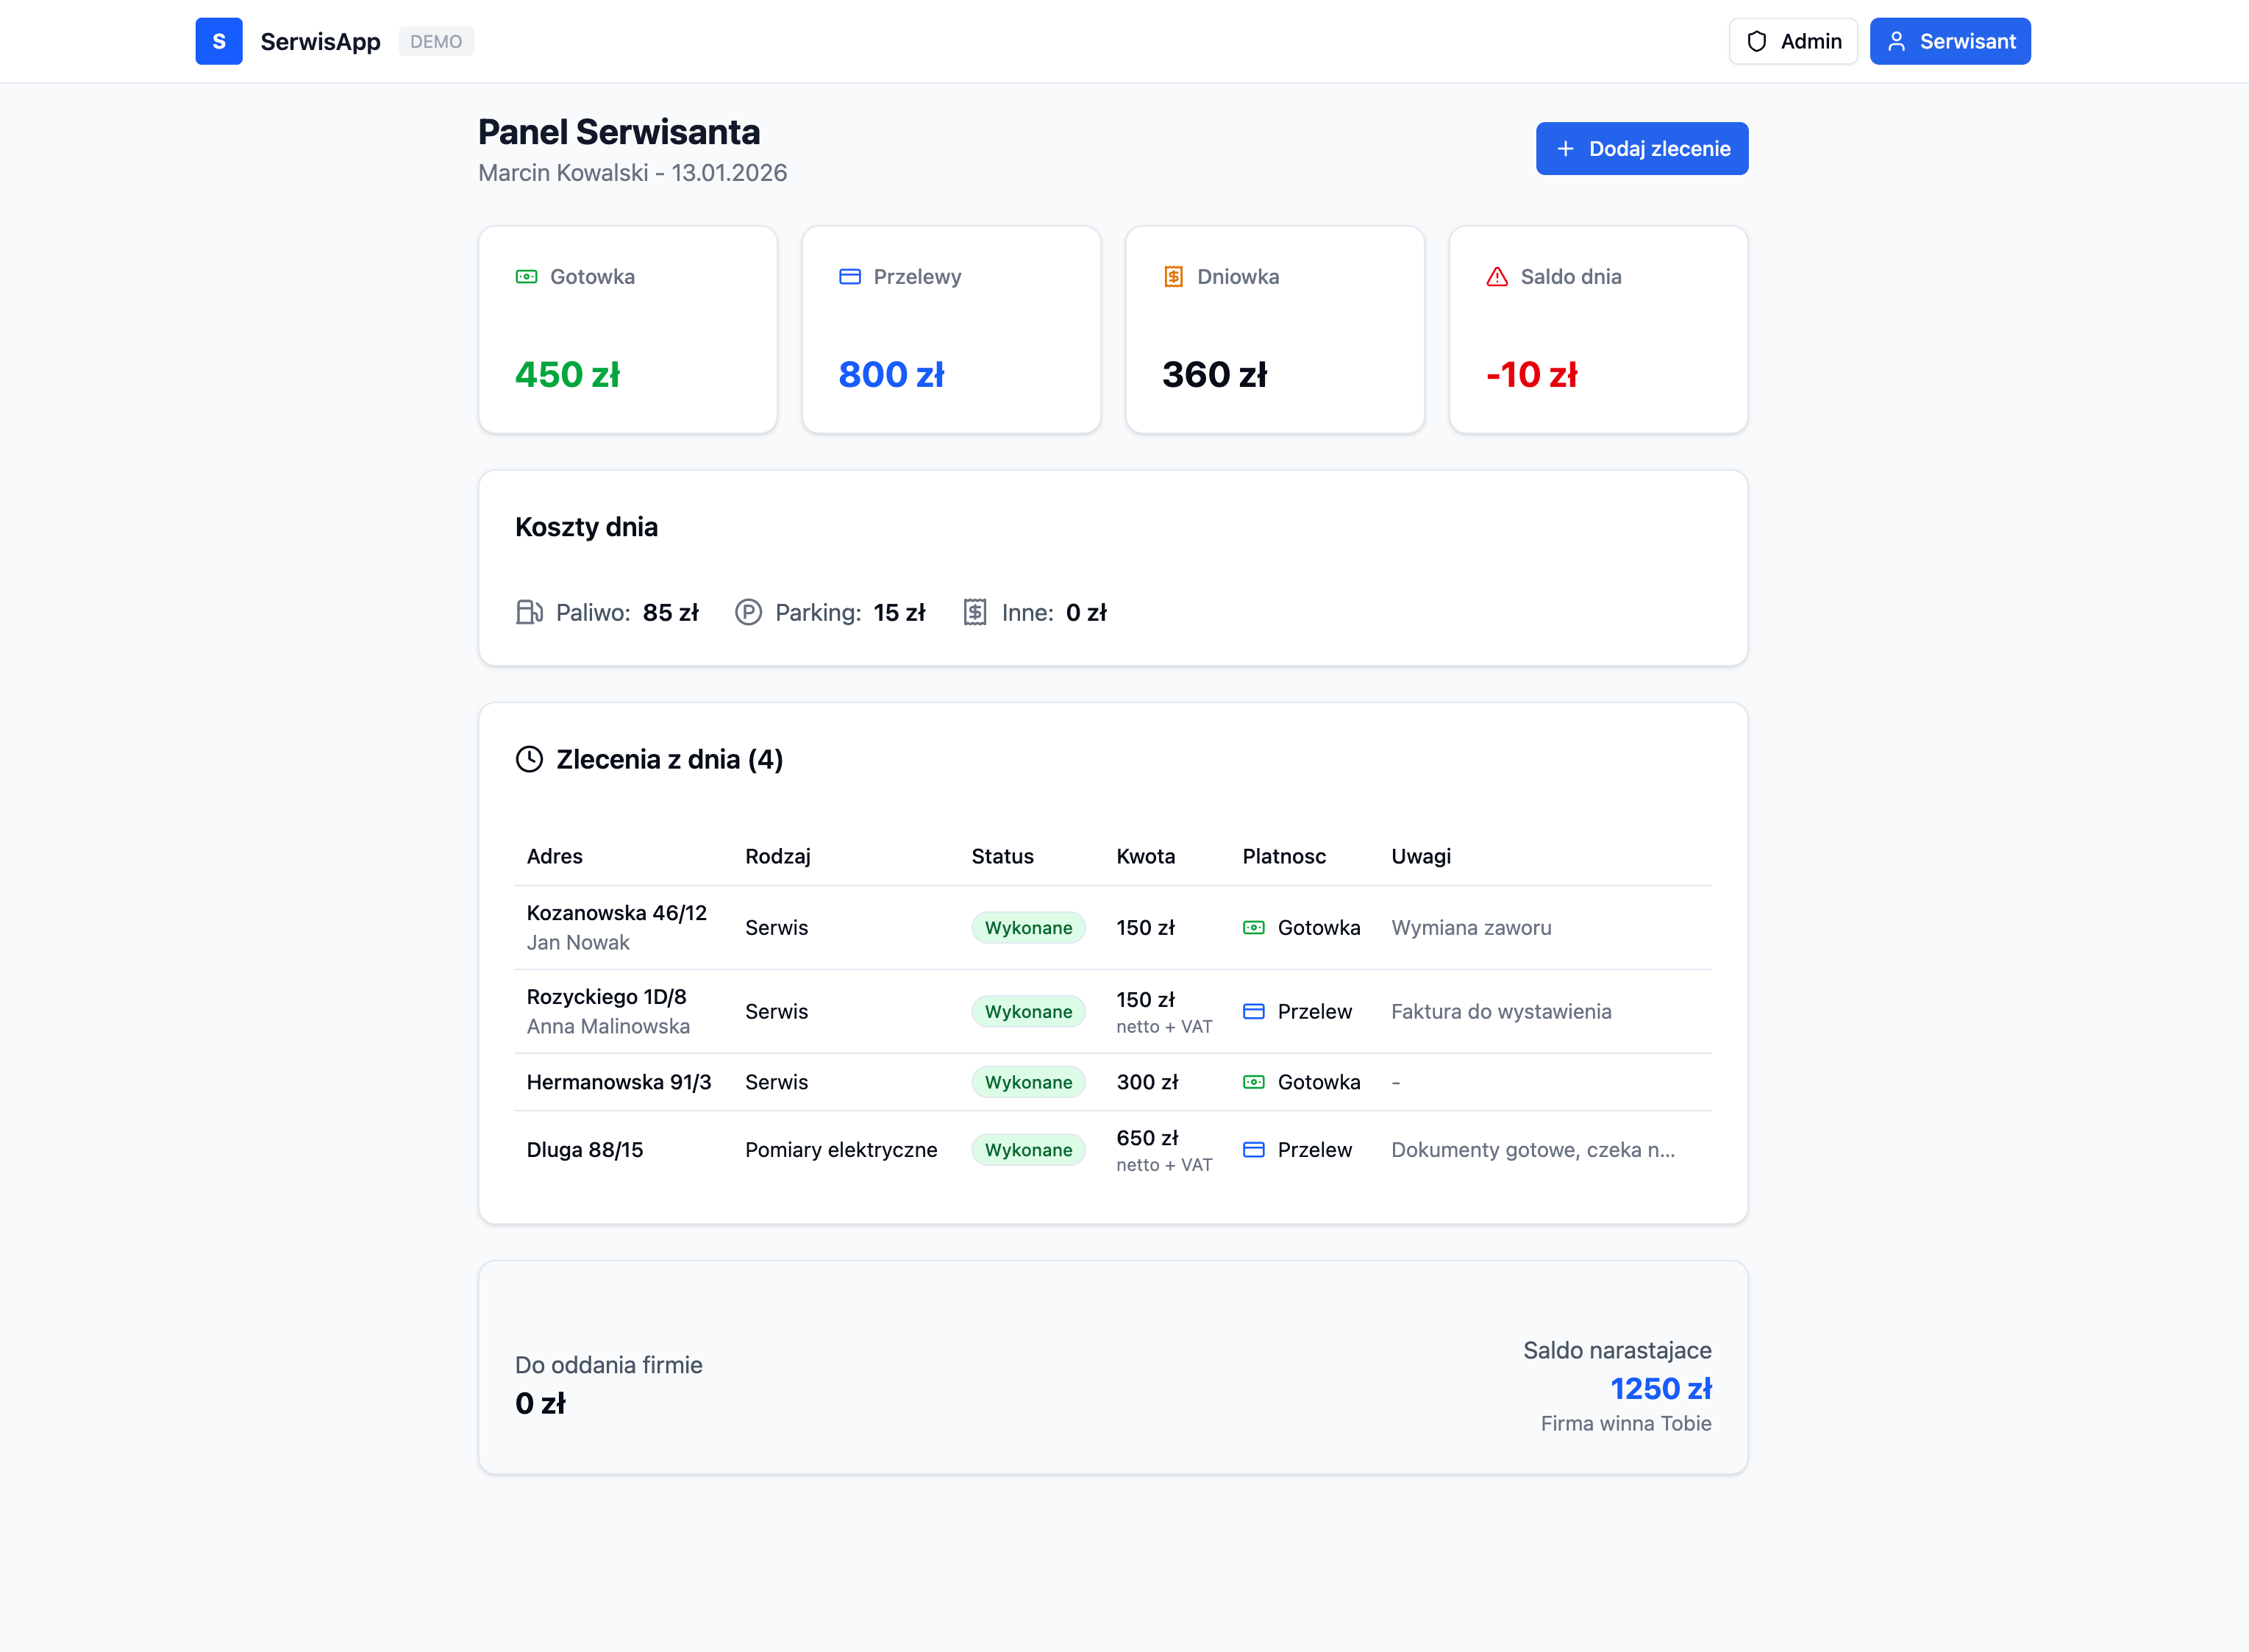Click the 1250 zł Saldo narastajace amount
The height and width of the screenshot is (1652, 2249).
(x=1660, y=1388)
